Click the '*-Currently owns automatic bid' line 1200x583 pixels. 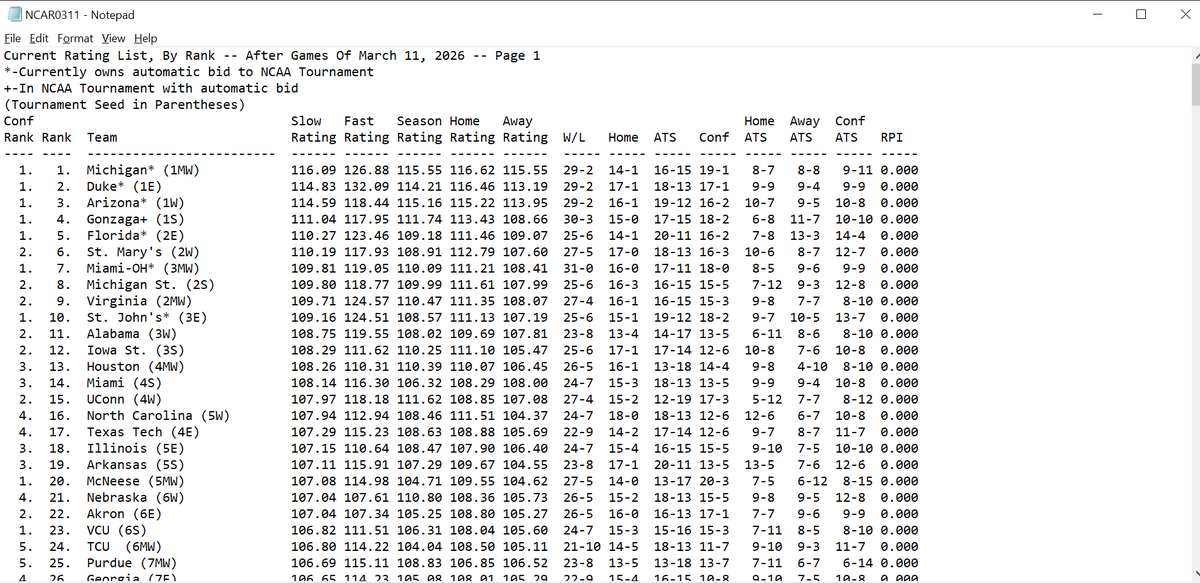point(189,72)
